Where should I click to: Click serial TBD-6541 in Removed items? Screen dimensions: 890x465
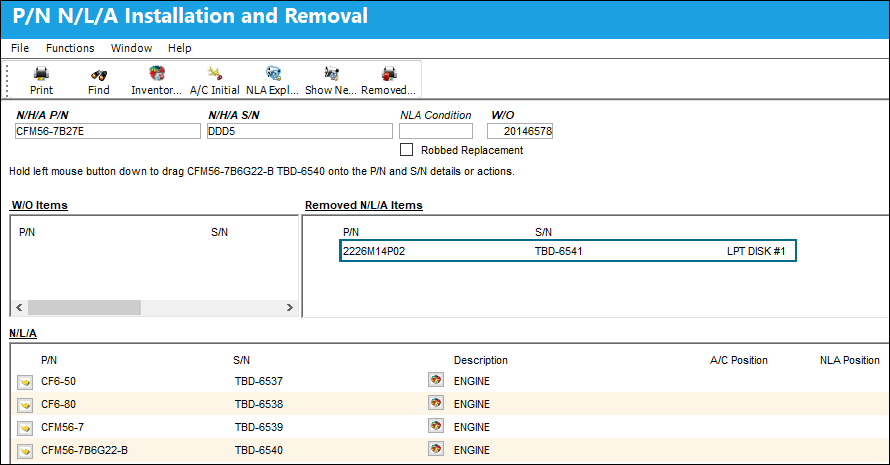[559, 251]
